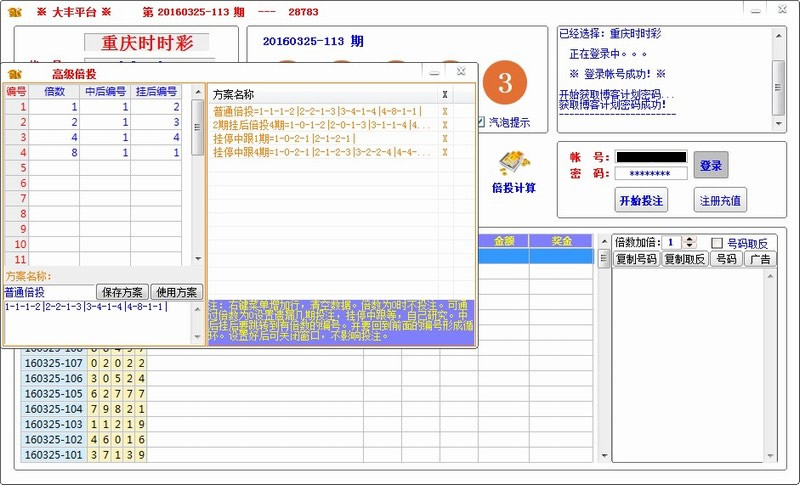Click the orange number 3 ball
This screenshot has width=800, height=485.
click(505, 82)
